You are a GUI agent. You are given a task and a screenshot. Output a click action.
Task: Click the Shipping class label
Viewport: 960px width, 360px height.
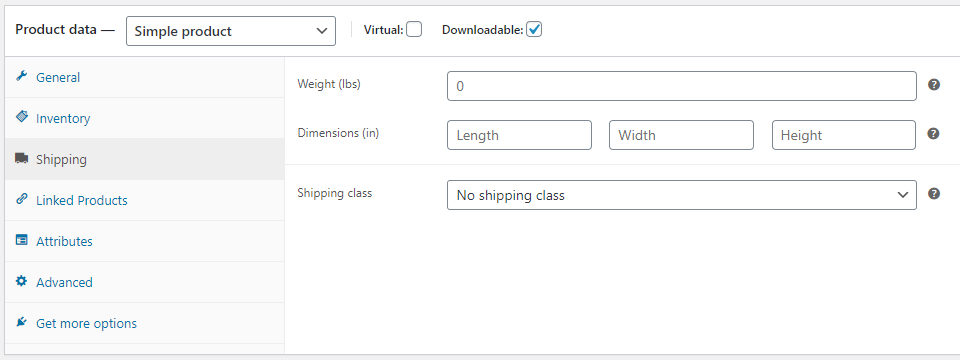(x=334, y=193)
